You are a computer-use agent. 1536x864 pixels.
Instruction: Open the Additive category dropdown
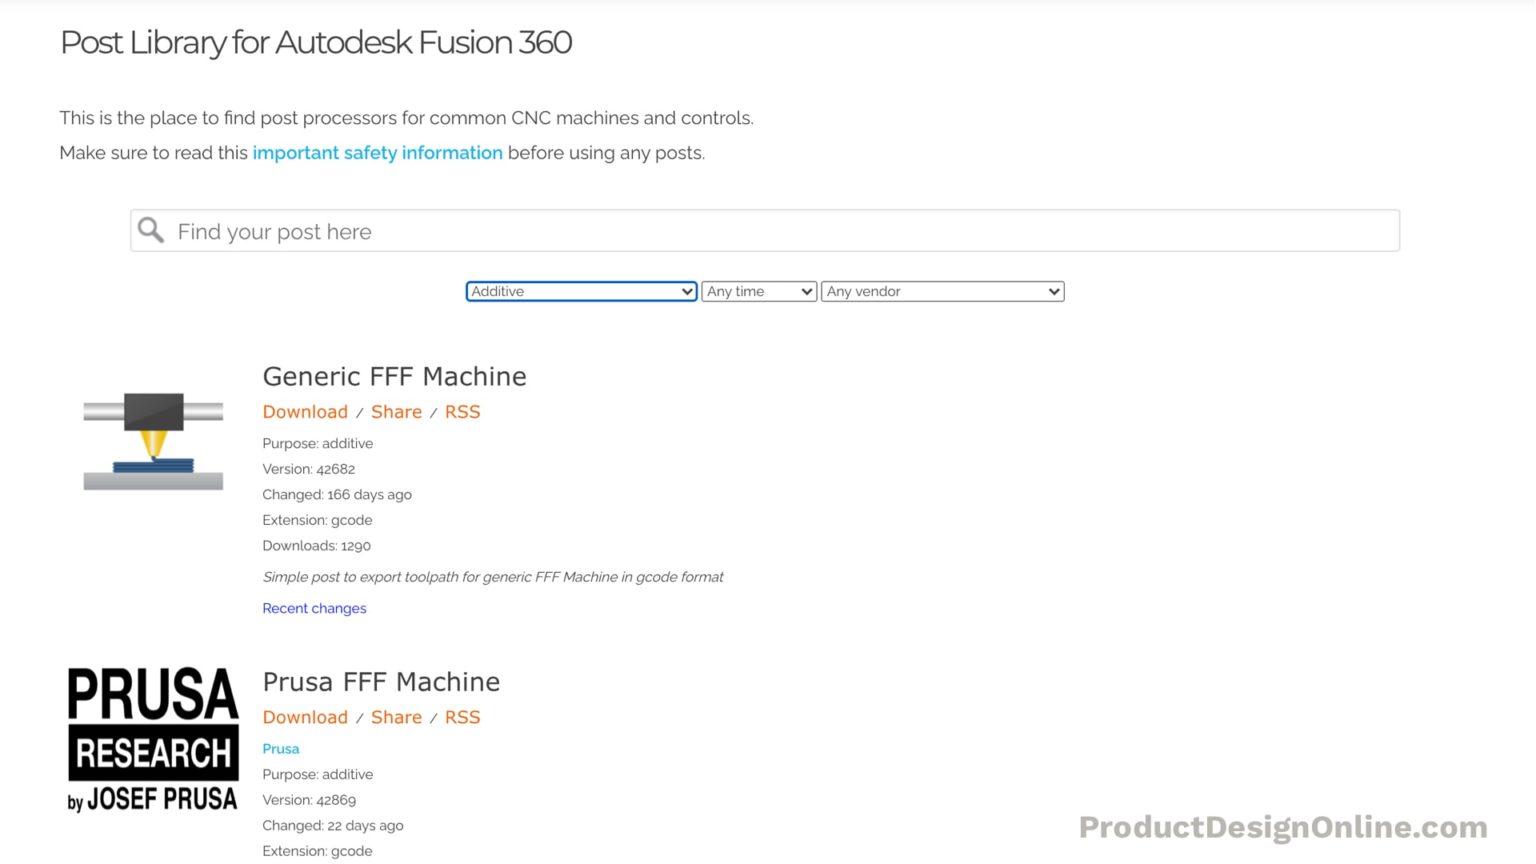click(x=580, y=291)
